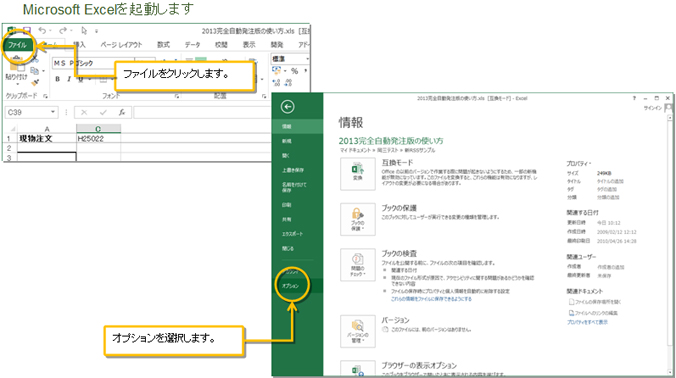Click the browser view options icon button
Screen dimensions: 676x378
point(357,369)
